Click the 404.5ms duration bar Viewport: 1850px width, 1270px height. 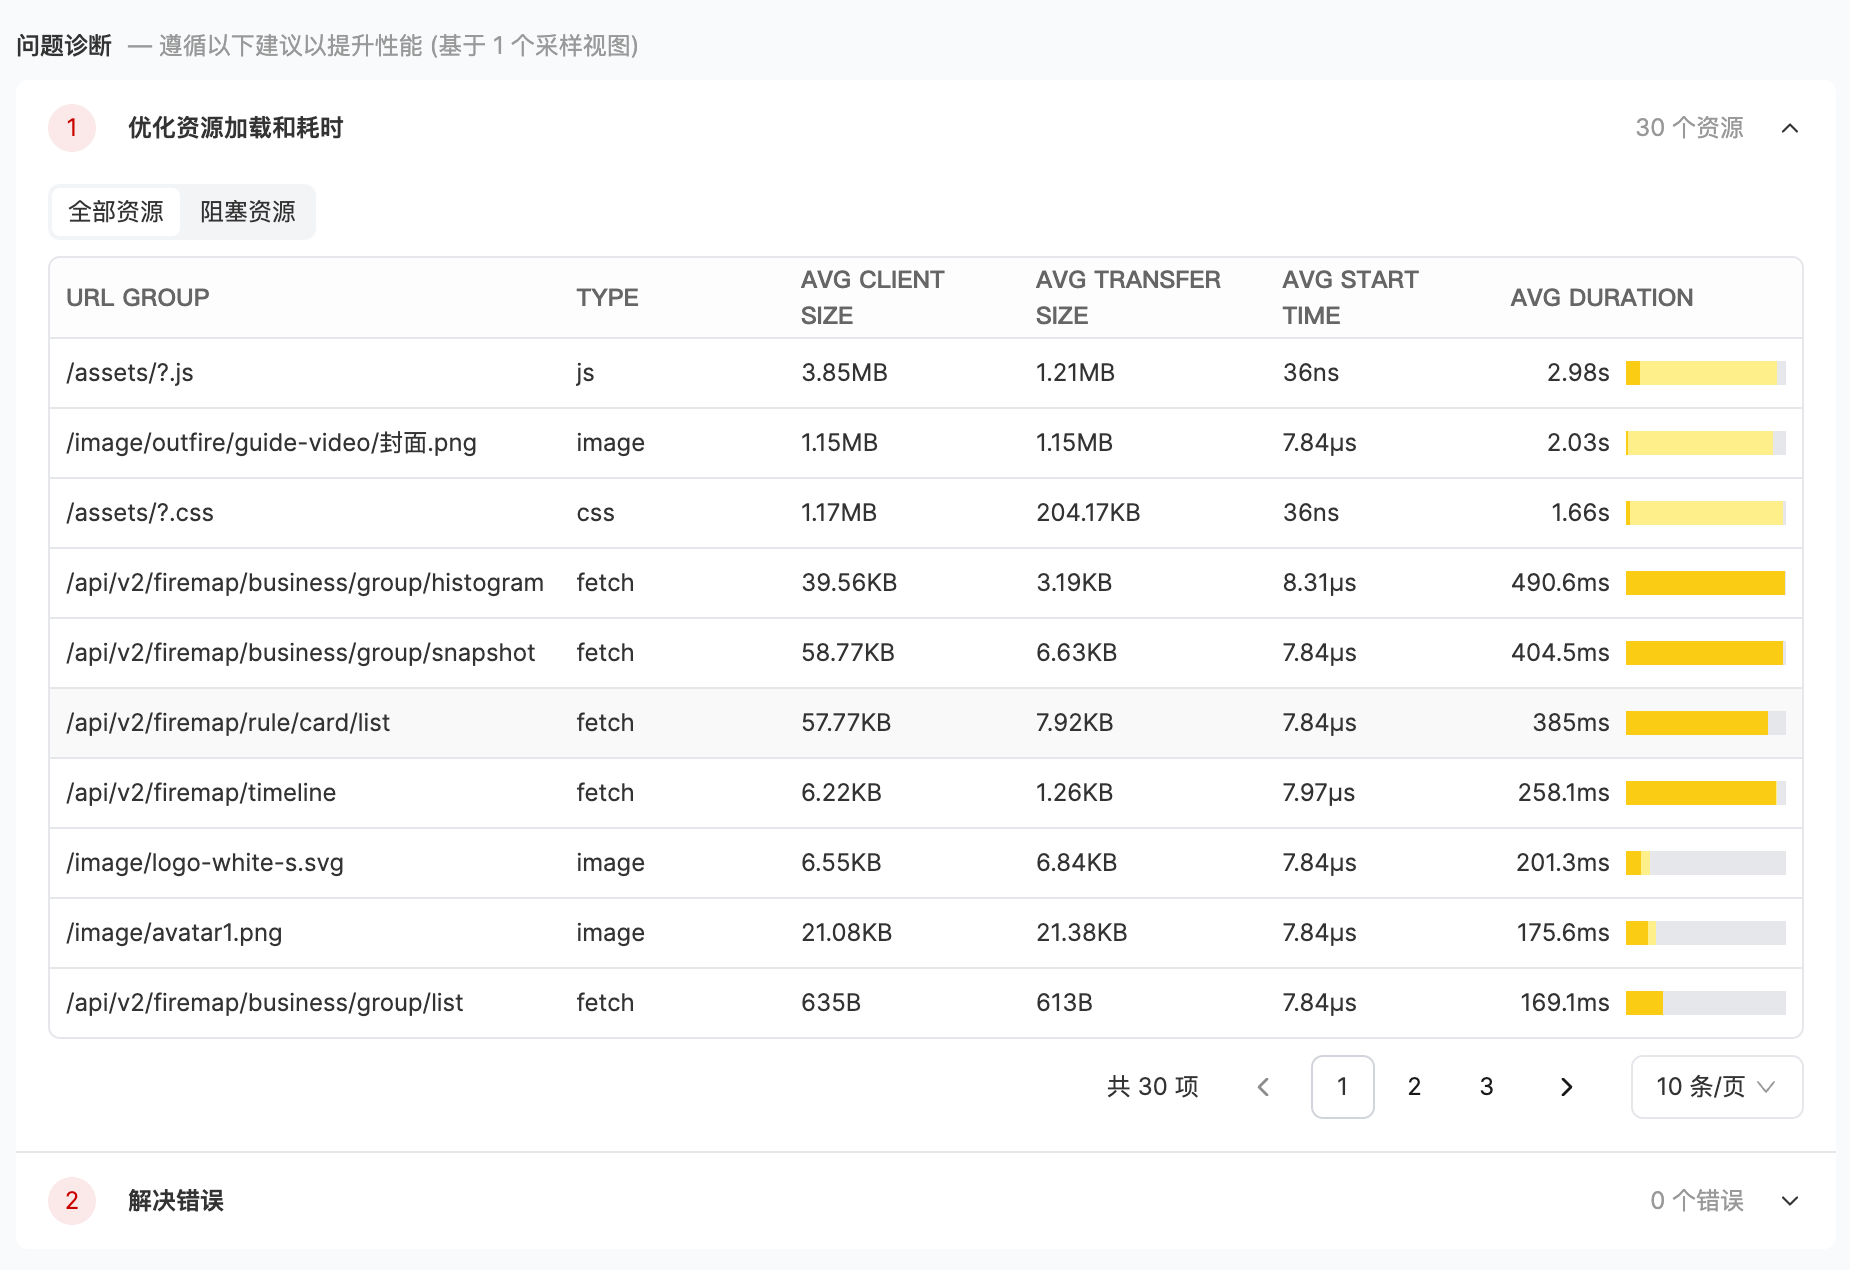pos(1706,653)
